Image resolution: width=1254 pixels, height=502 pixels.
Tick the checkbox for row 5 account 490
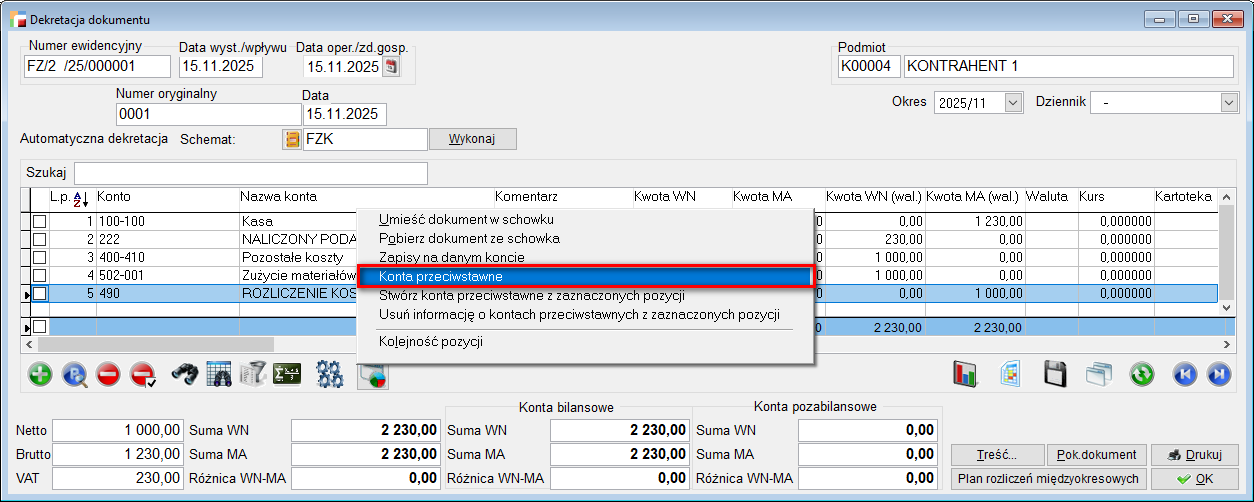(40, 294)
